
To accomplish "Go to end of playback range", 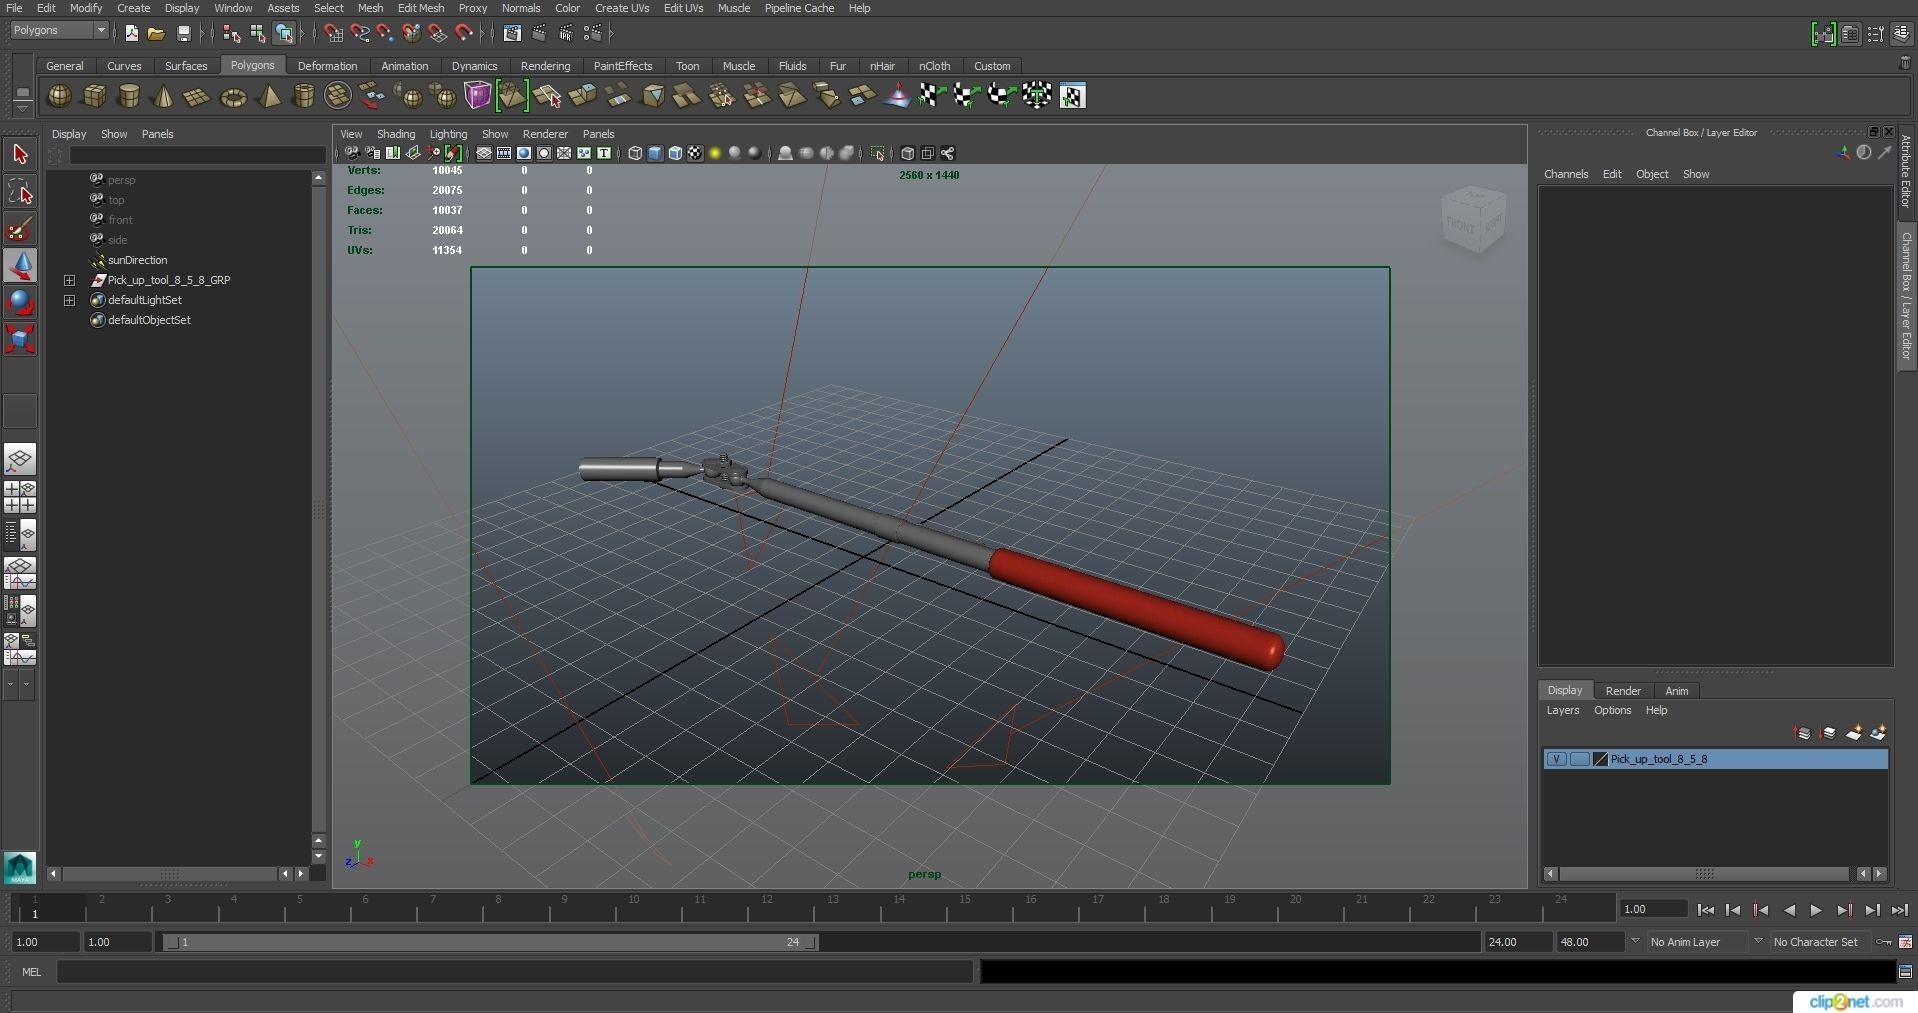I will coord(1899,910).
